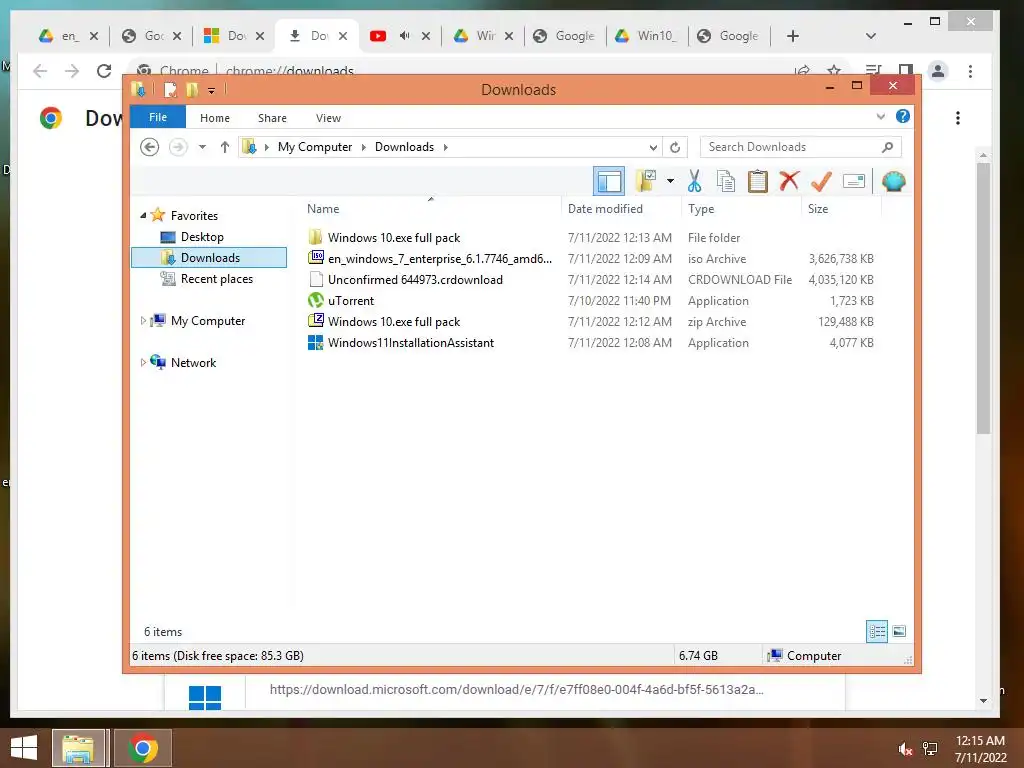Switch to Win10_ Chrome tab

[x=646, y=36]
